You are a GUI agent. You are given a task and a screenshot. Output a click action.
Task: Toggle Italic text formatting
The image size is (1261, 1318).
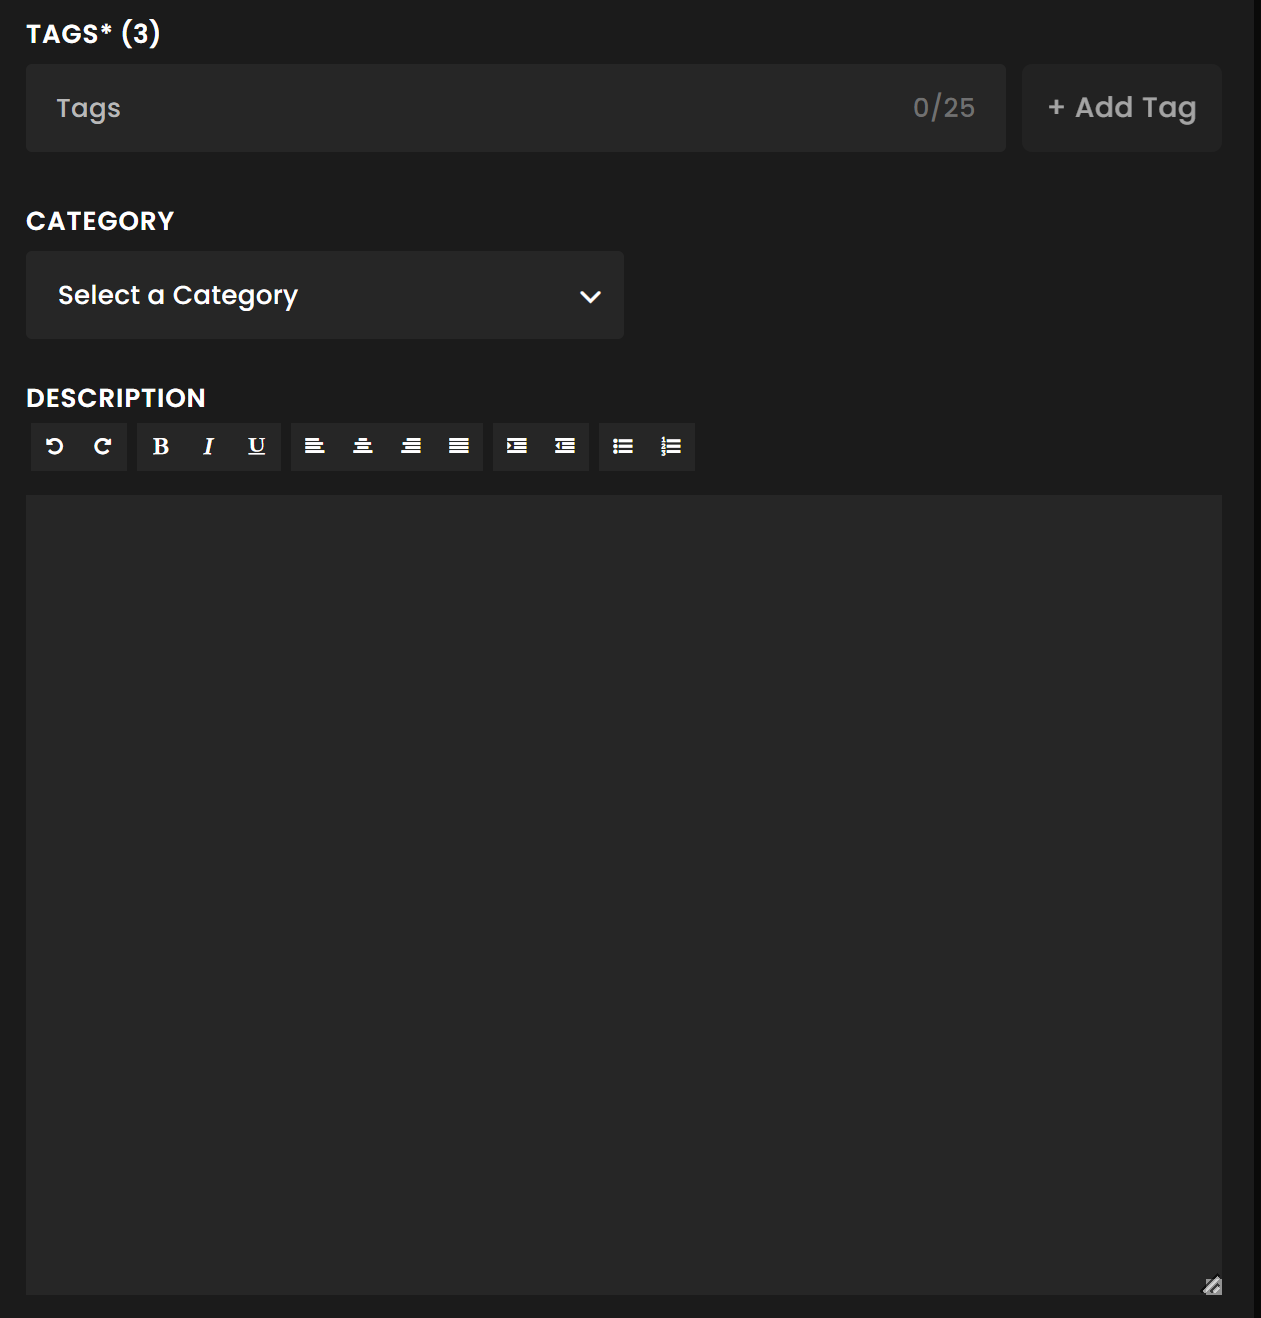coord(208,446)
